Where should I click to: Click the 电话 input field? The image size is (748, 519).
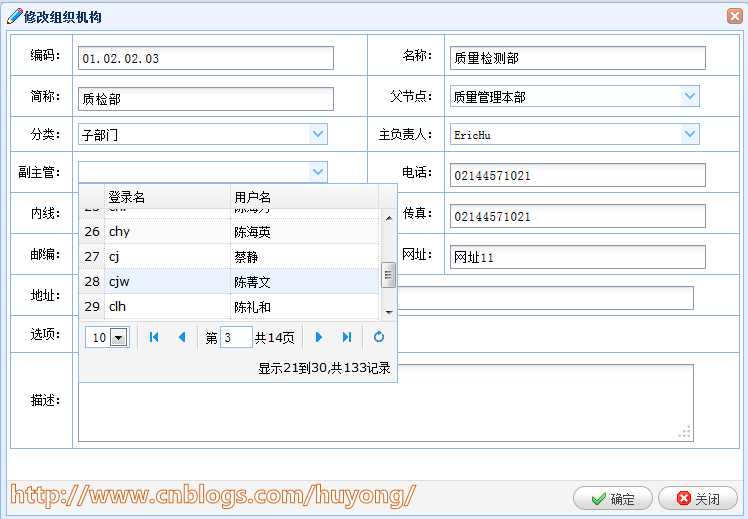click(x=577, y=175)
